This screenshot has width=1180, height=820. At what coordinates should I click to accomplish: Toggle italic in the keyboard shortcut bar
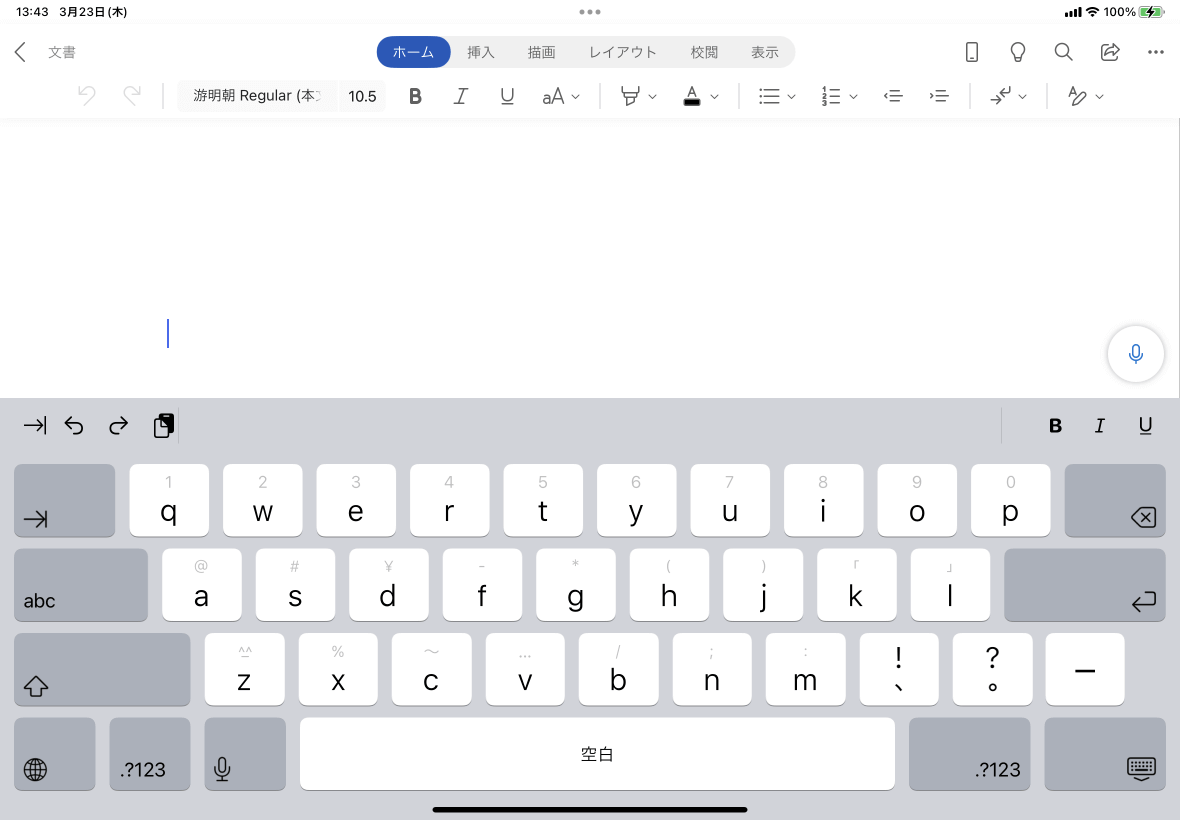point(1099,427)
